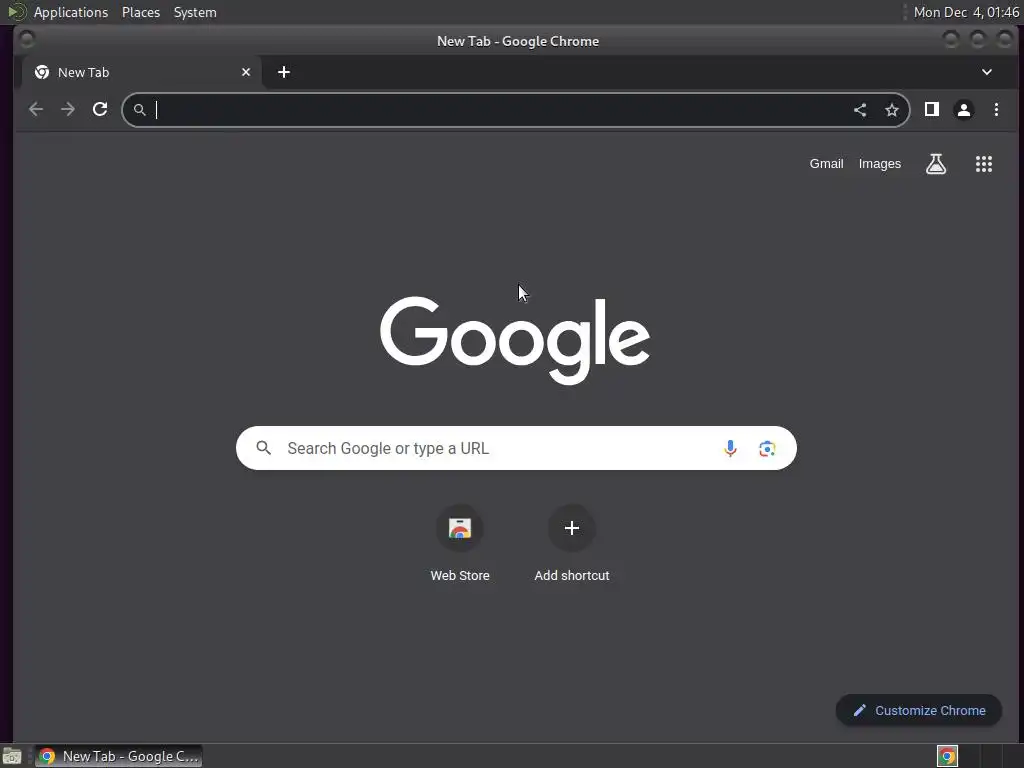Open the Images link
The width and height of the screenshot is (1024, 768).
tap(880, 164)
